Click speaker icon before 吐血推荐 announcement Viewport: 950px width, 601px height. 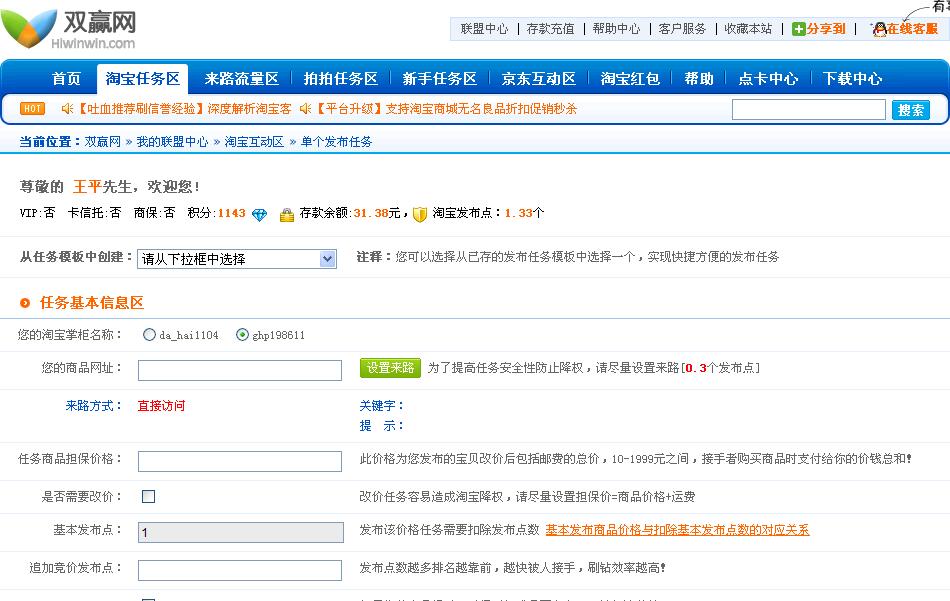click(67, 108)
